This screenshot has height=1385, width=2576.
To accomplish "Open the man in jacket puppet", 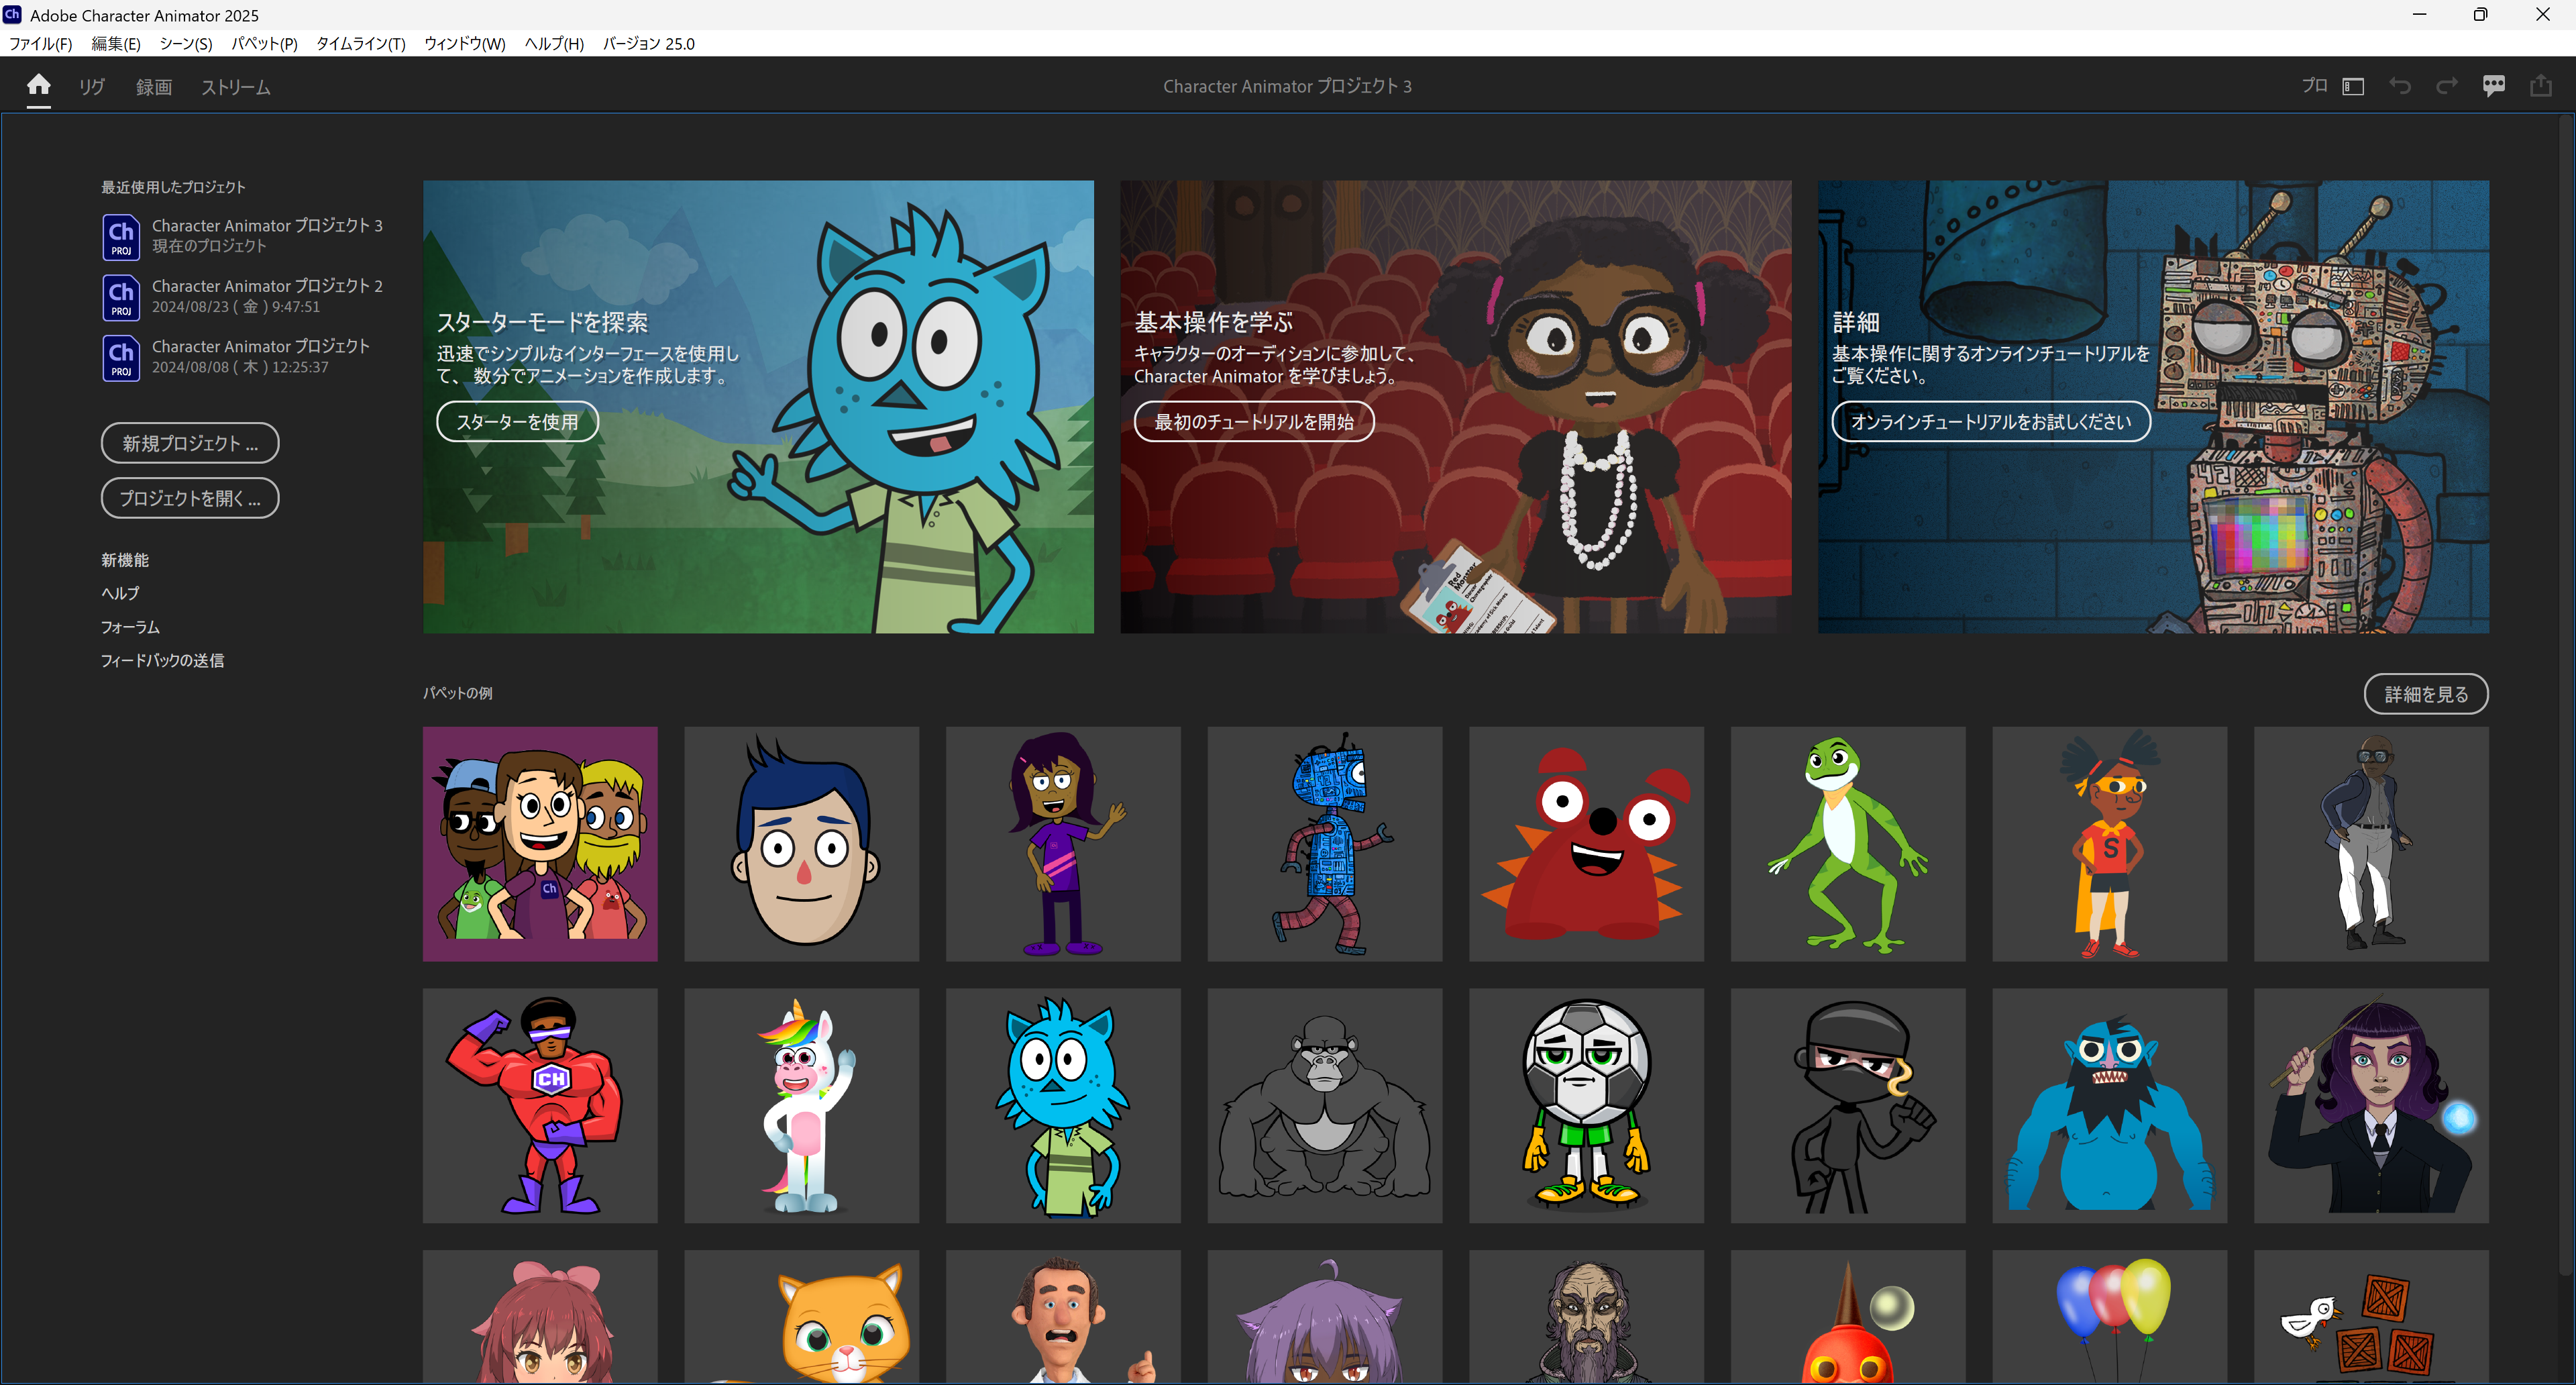I will [x=2372, y=844].
